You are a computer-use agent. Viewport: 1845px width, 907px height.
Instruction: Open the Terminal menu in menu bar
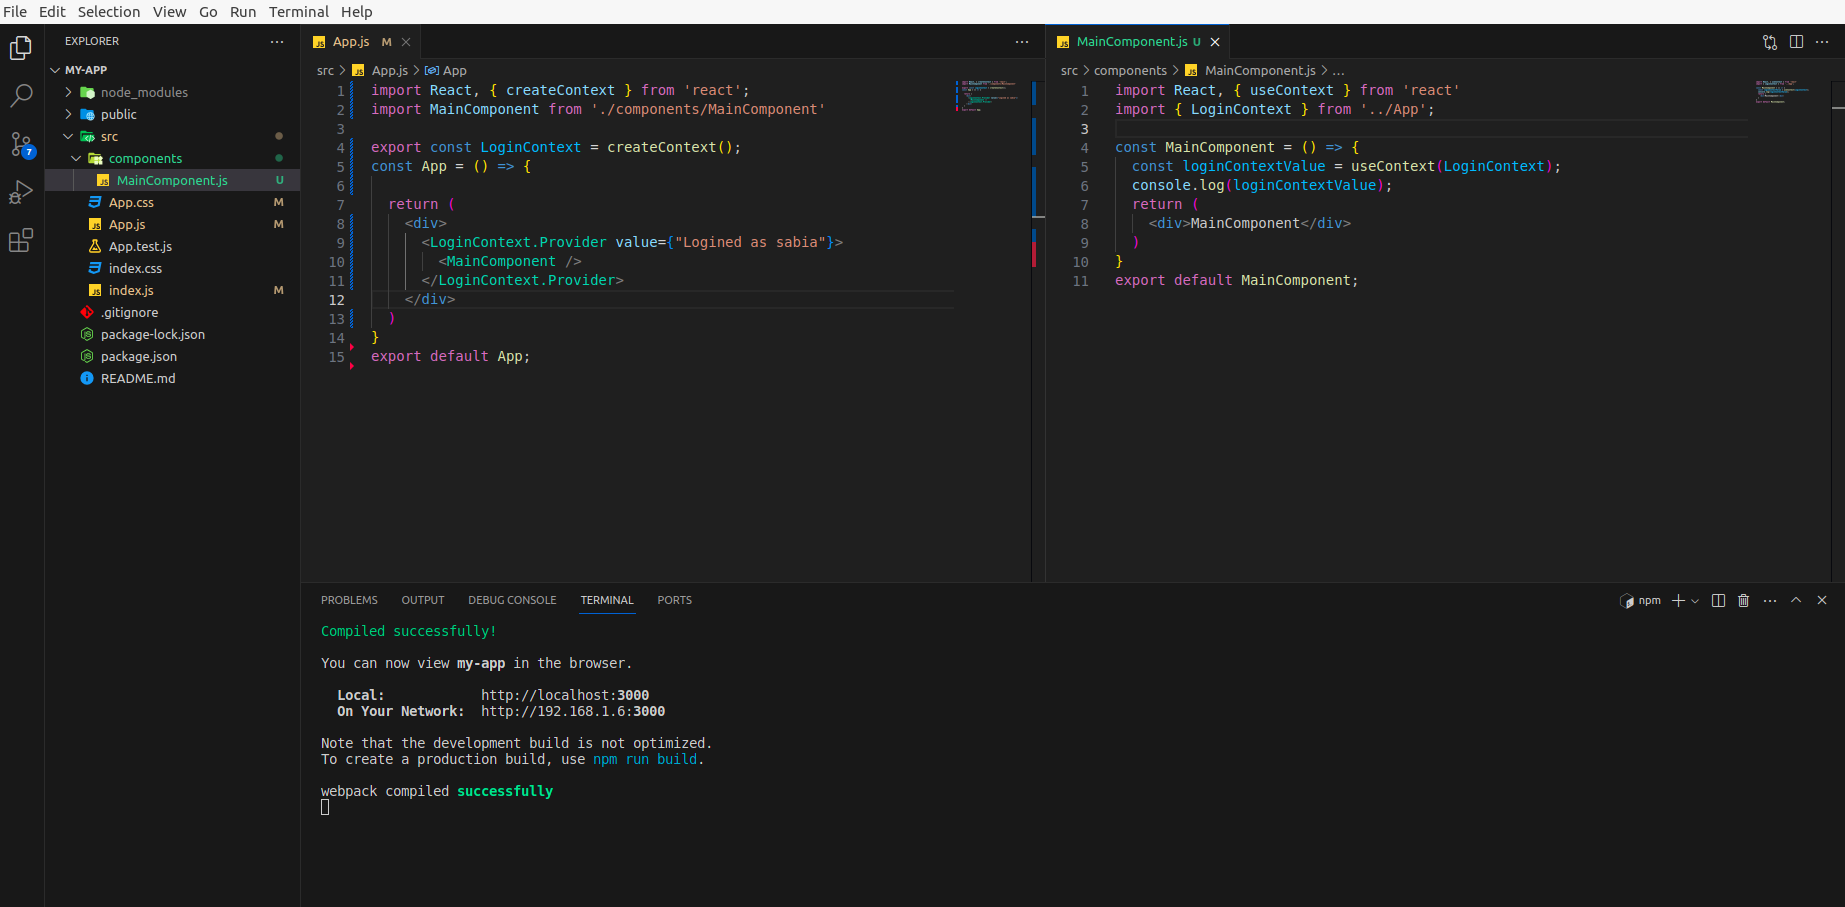pyautogui.click(x=298, y=12)
